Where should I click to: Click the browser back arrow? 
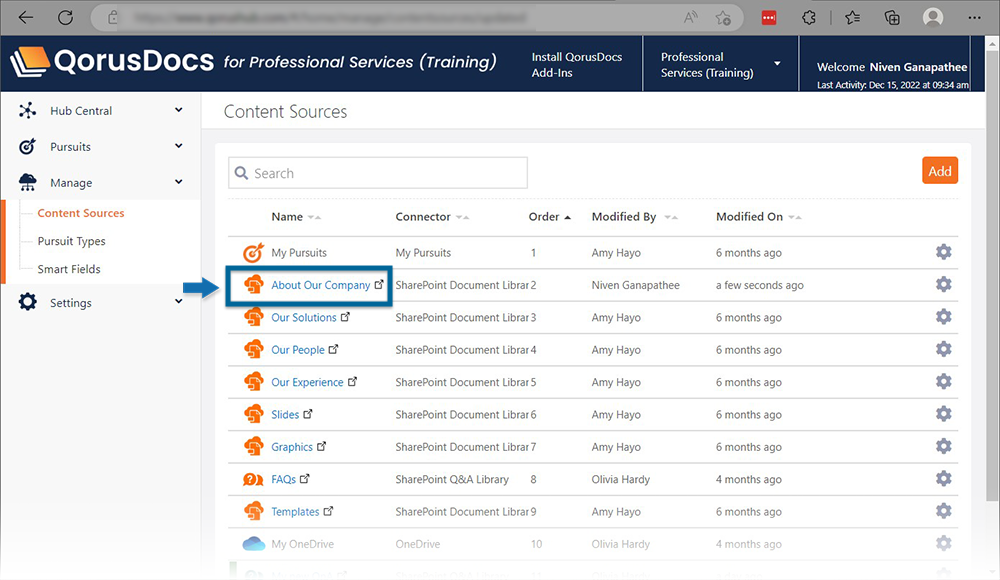26,17
